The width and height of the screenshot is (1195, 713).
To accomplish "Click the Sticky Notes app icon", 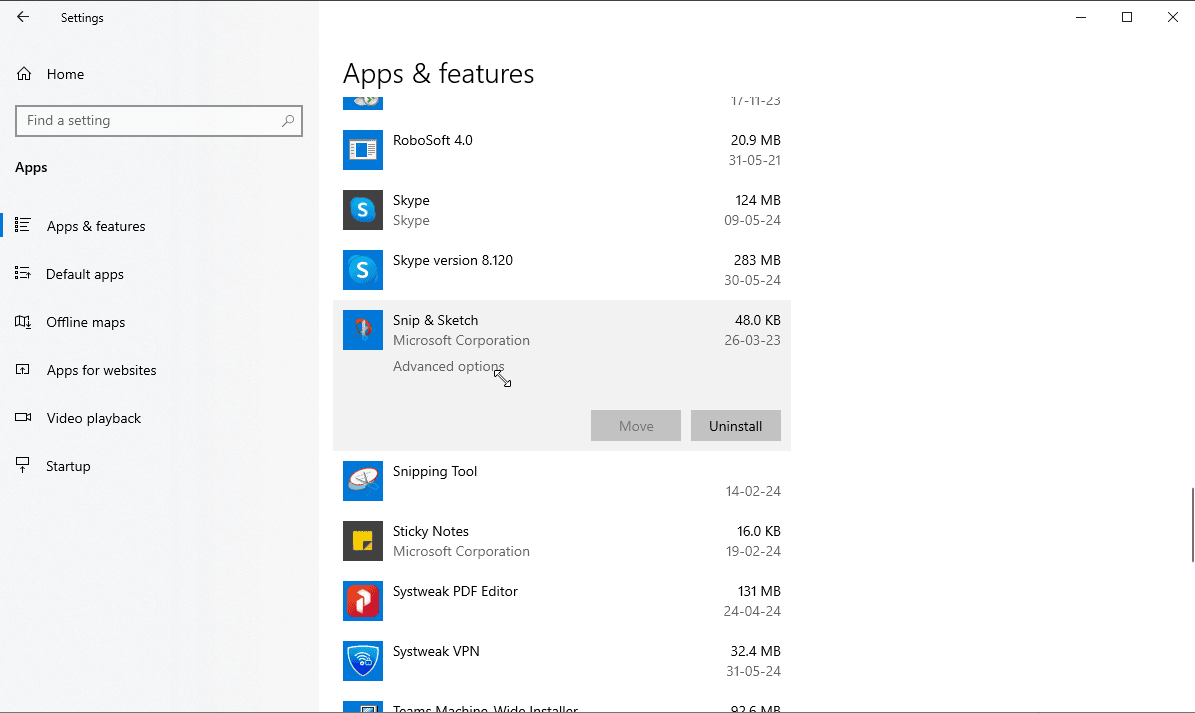I will [x=362, y=541].
